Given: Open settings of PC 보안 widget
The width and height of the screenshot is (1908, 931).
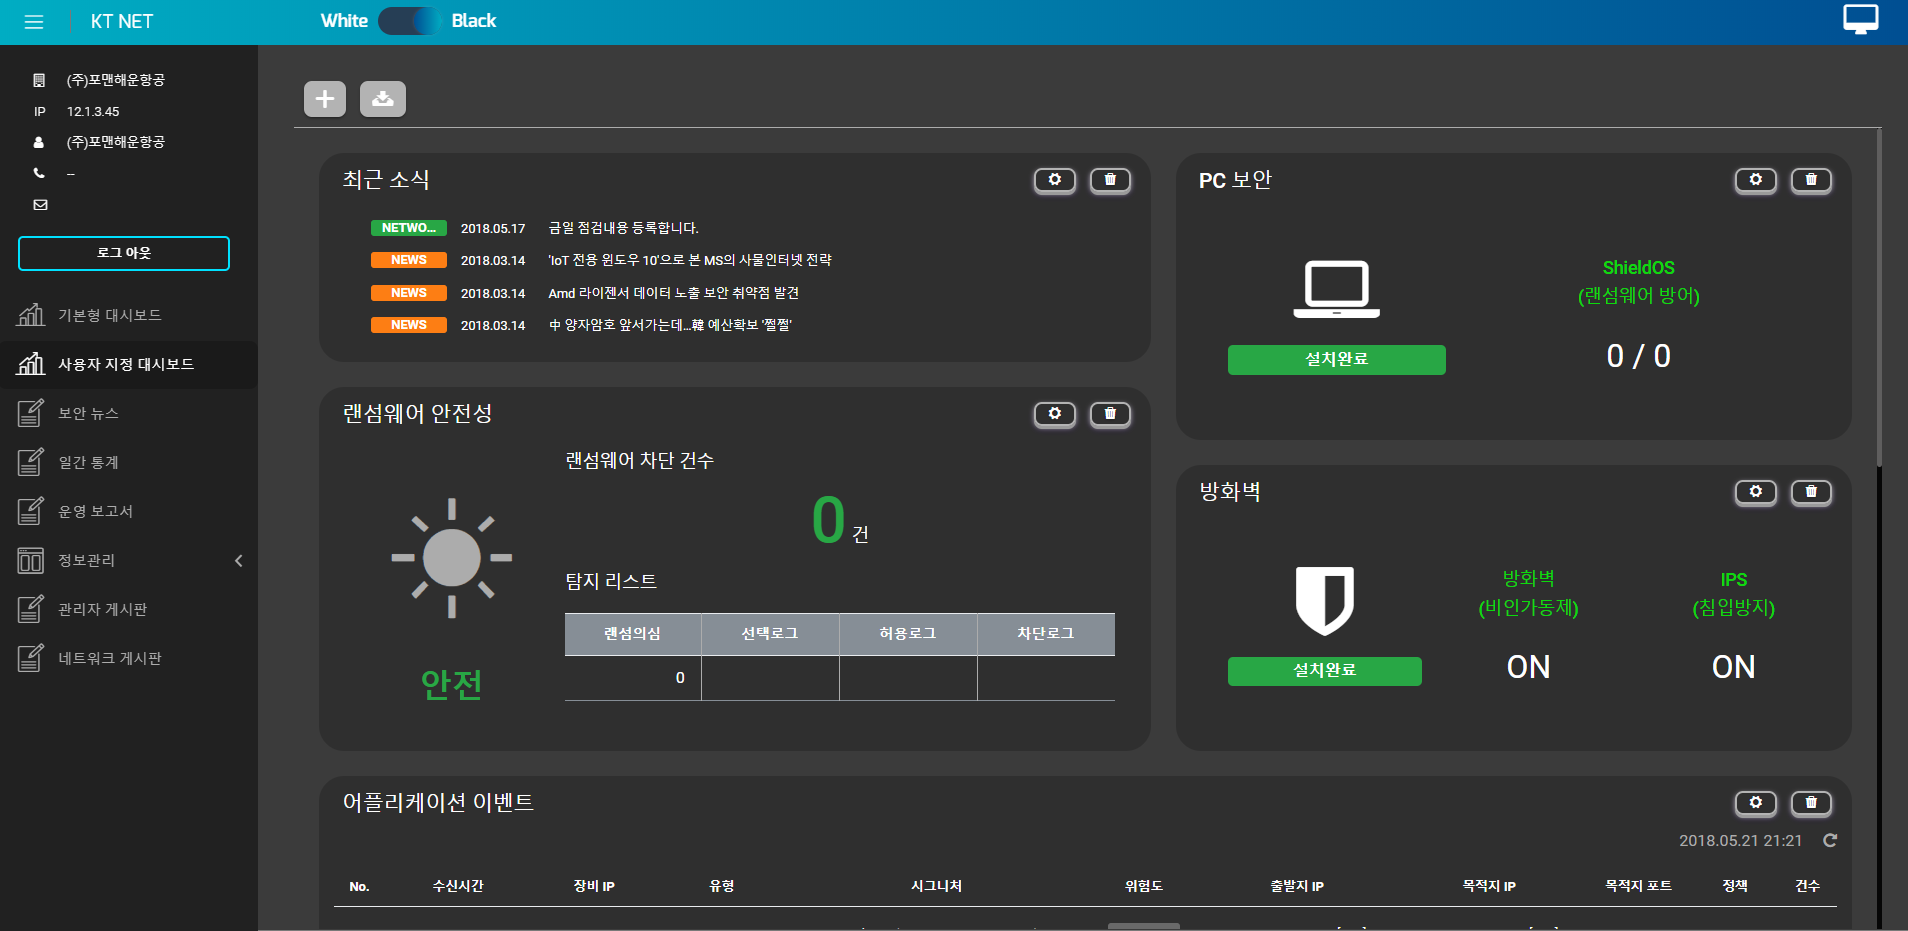Looking at the screenshot, I should pos(1756,180).
